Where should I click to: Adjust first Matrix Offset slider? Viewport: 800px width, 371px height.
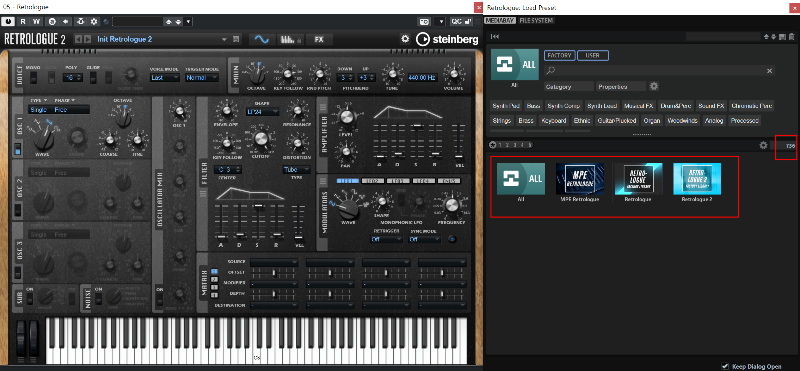[x=273, y=273]
